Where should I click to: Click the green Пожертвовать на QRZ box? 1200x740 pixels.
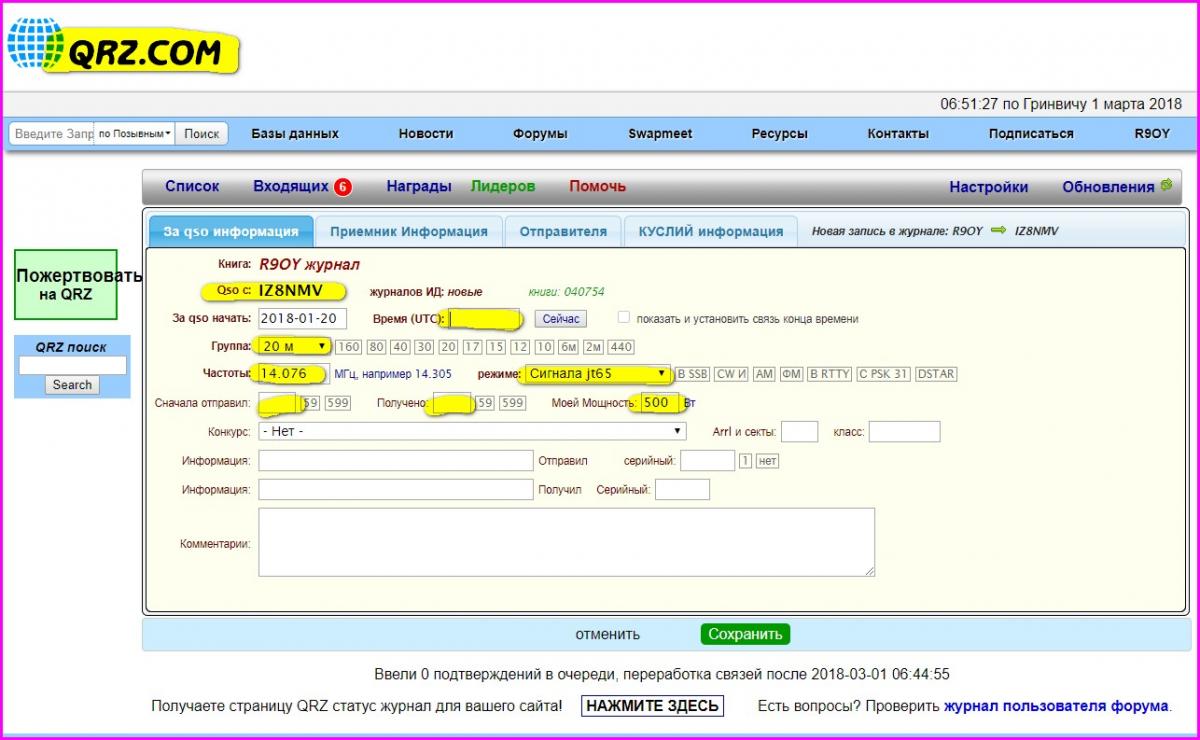tap(65, 284)
